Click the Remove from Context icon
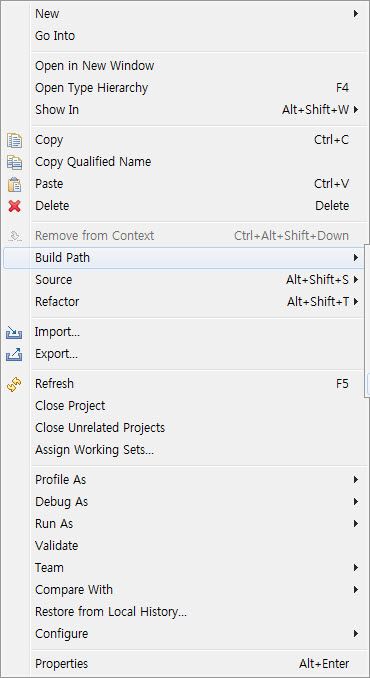The image size is (370, 678). point(15,236)
